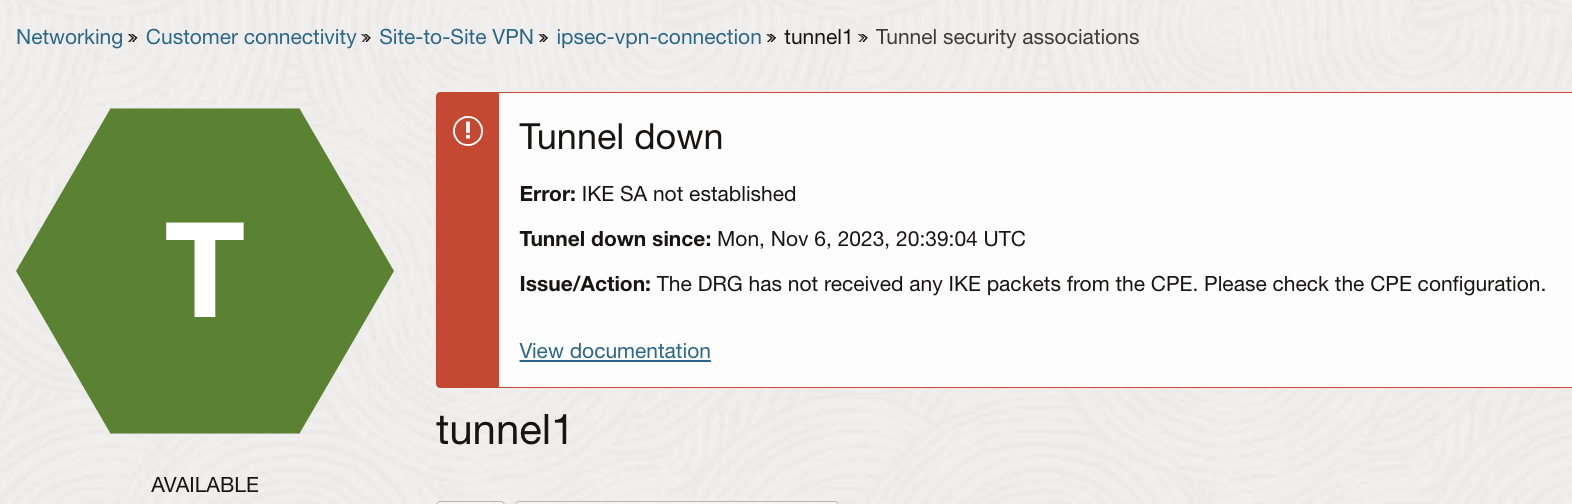The width and height of the screenshot is (1572, 504).
Task: Click the chevron separator after Customer connectivity
Action: (x=366, y=38)
